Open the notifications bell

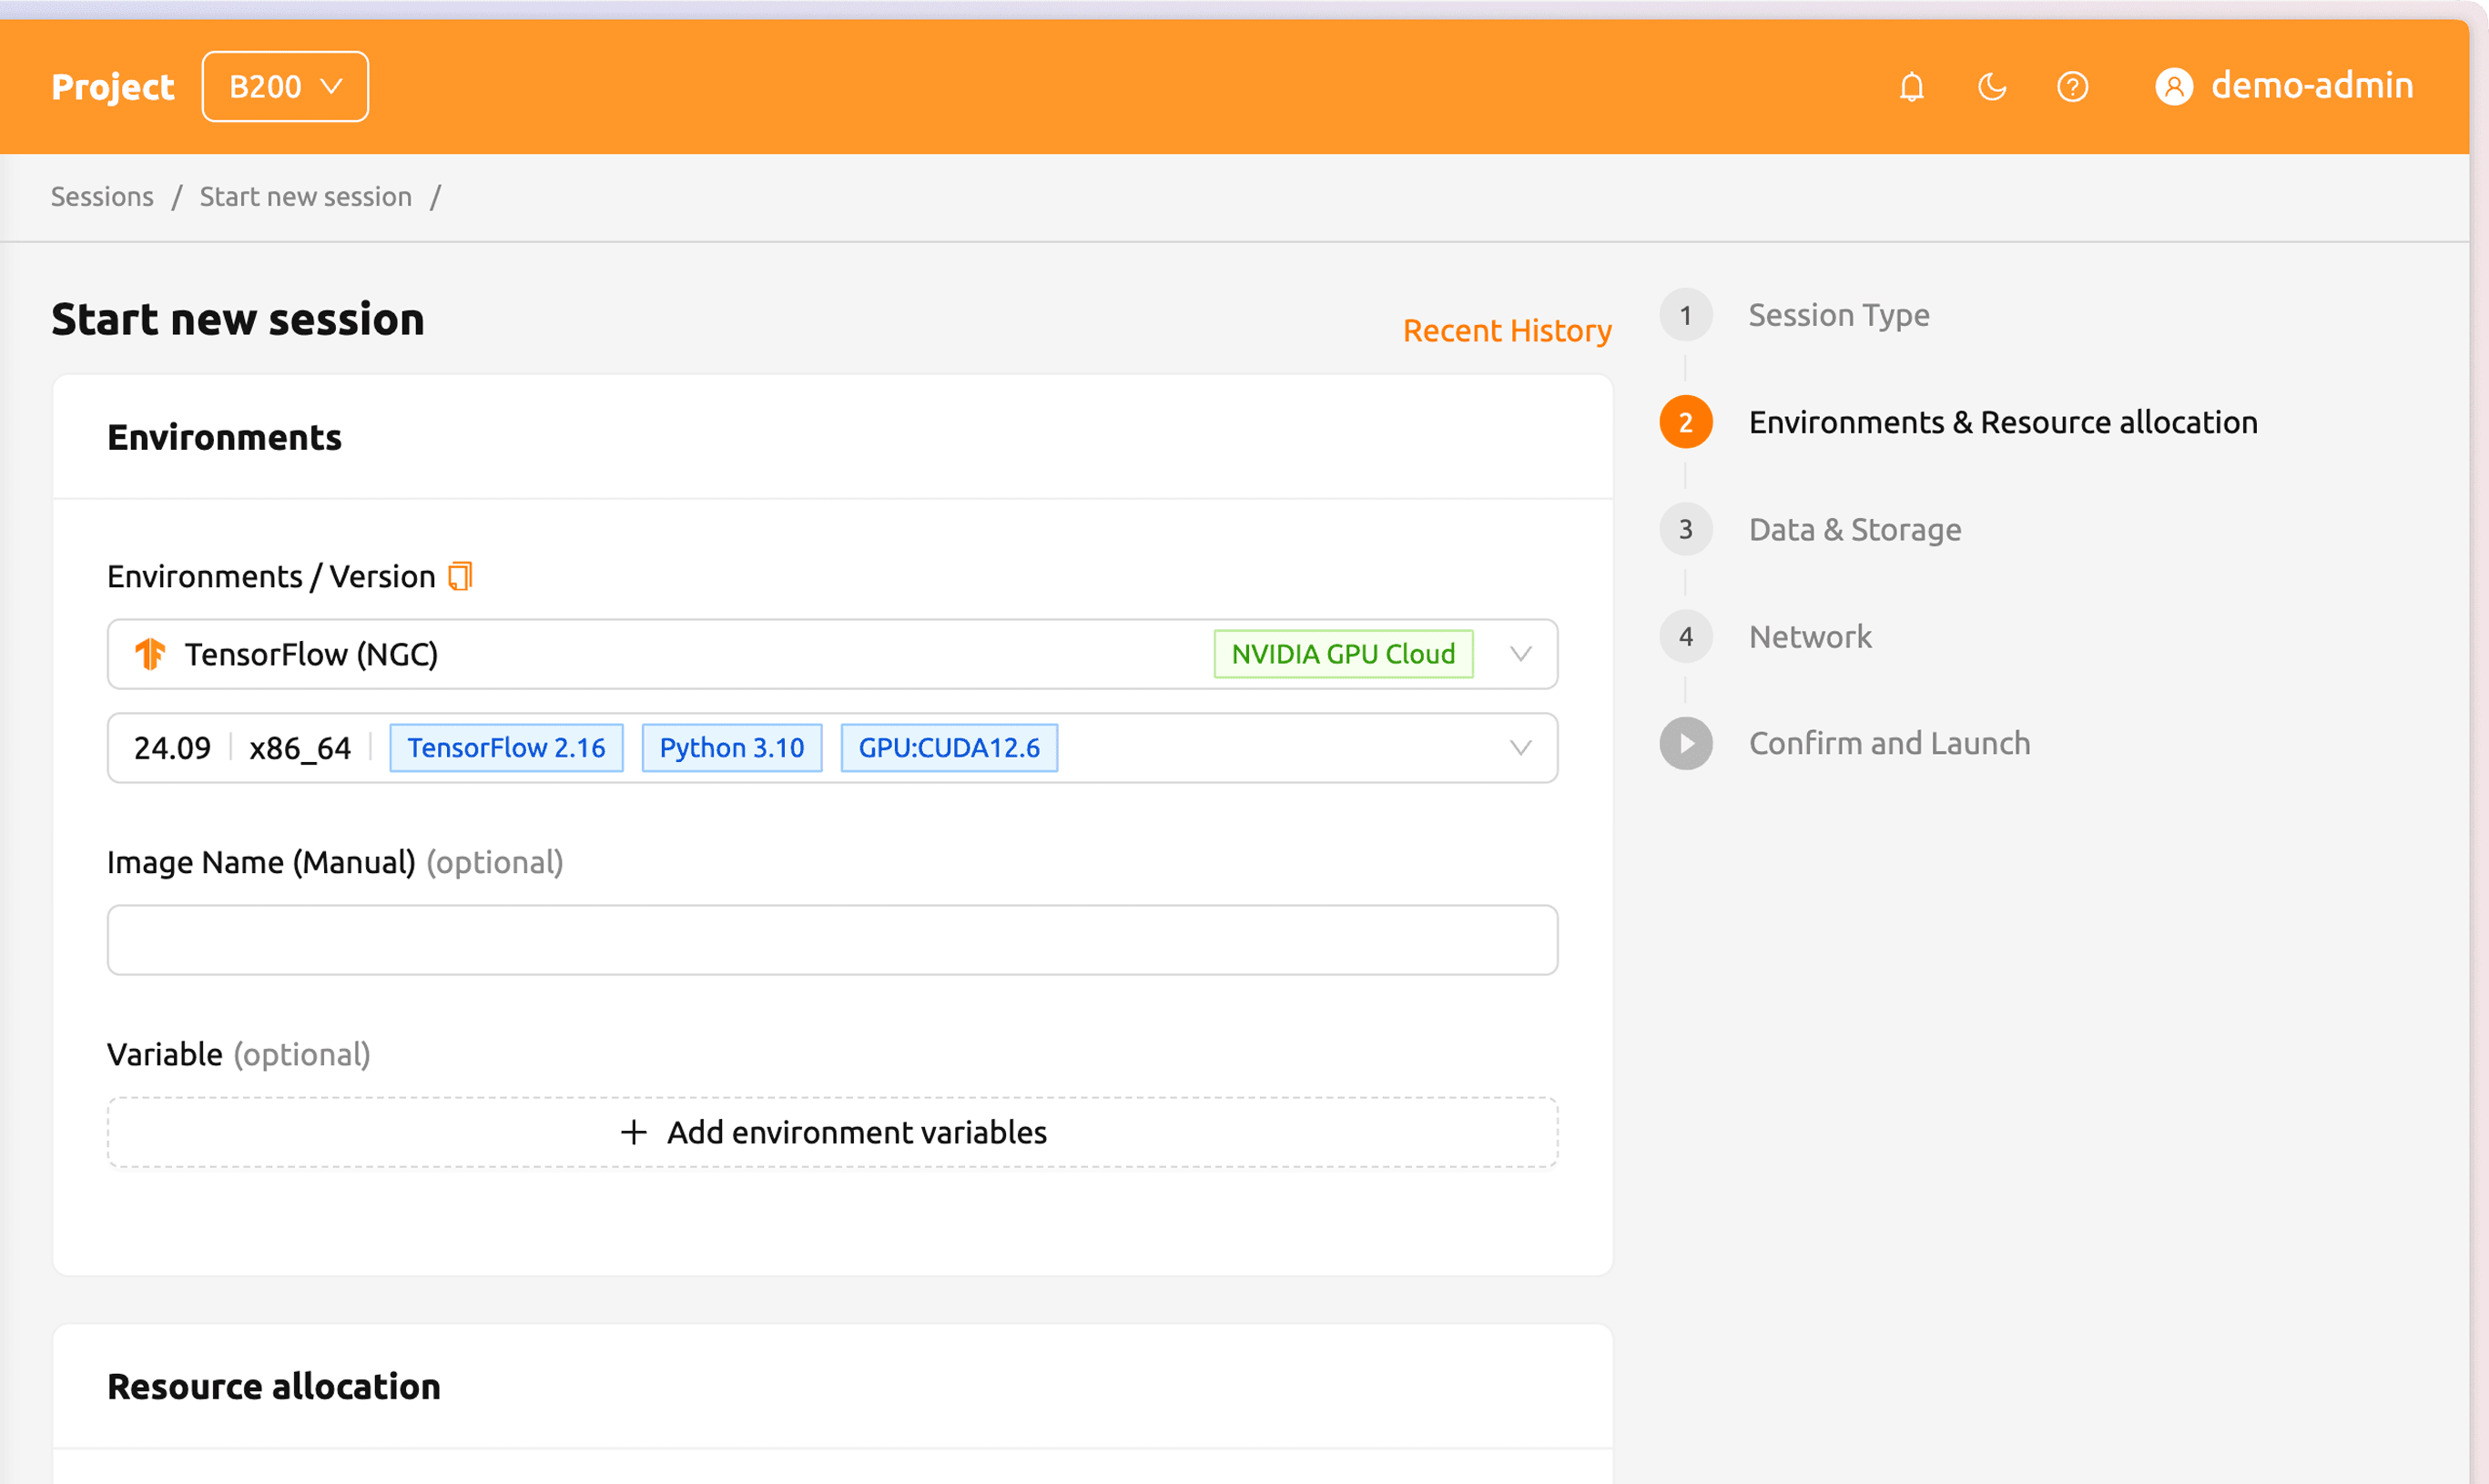1910,87
